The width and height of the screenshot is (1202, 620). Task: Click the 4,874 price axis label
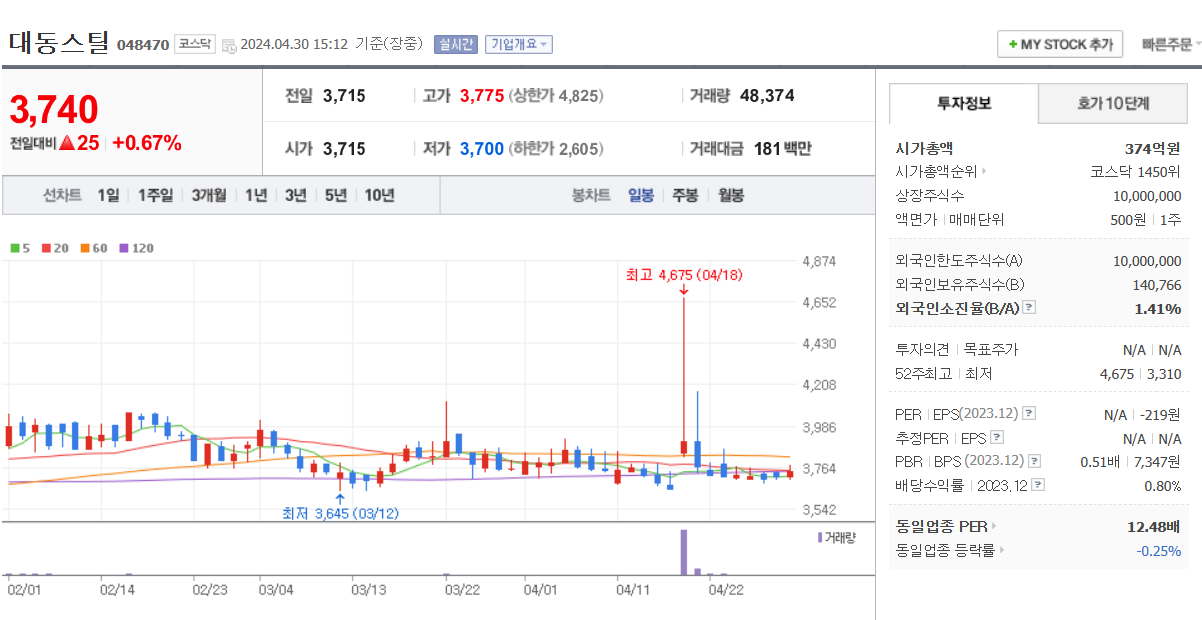click(x=820, y=262)
